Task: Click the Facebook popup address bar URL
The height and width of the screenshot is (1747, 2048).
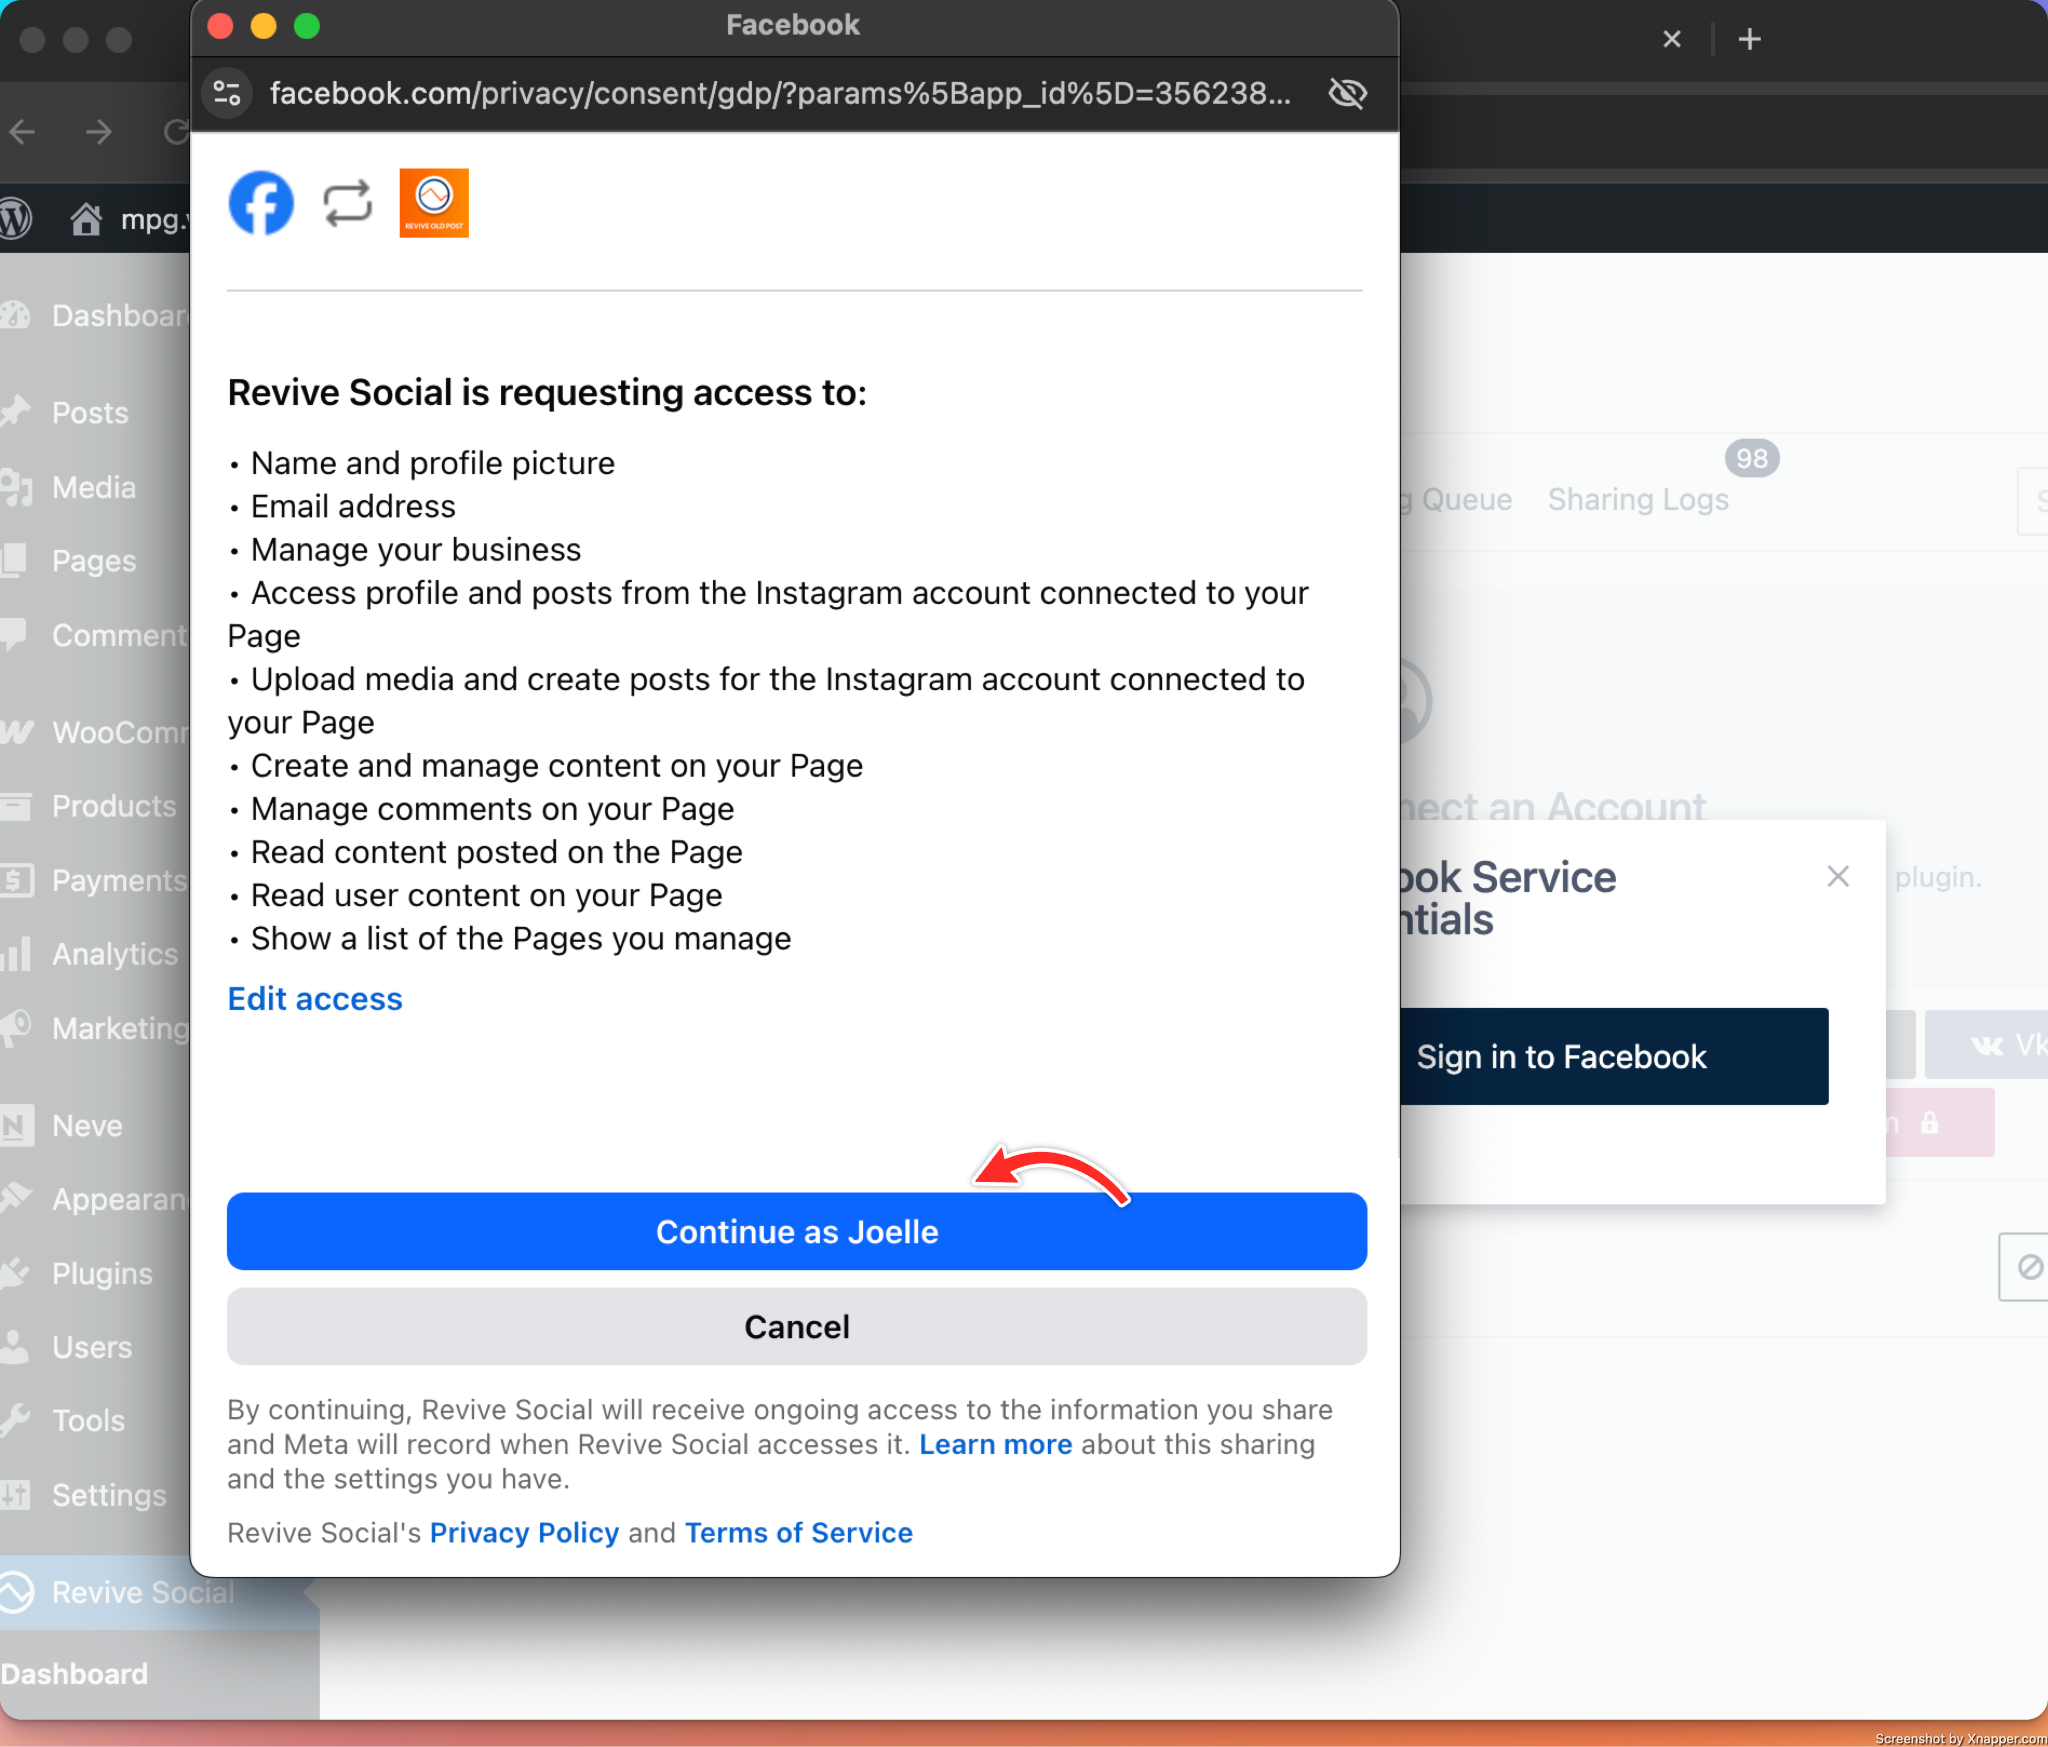Action: tap(780, 94)
